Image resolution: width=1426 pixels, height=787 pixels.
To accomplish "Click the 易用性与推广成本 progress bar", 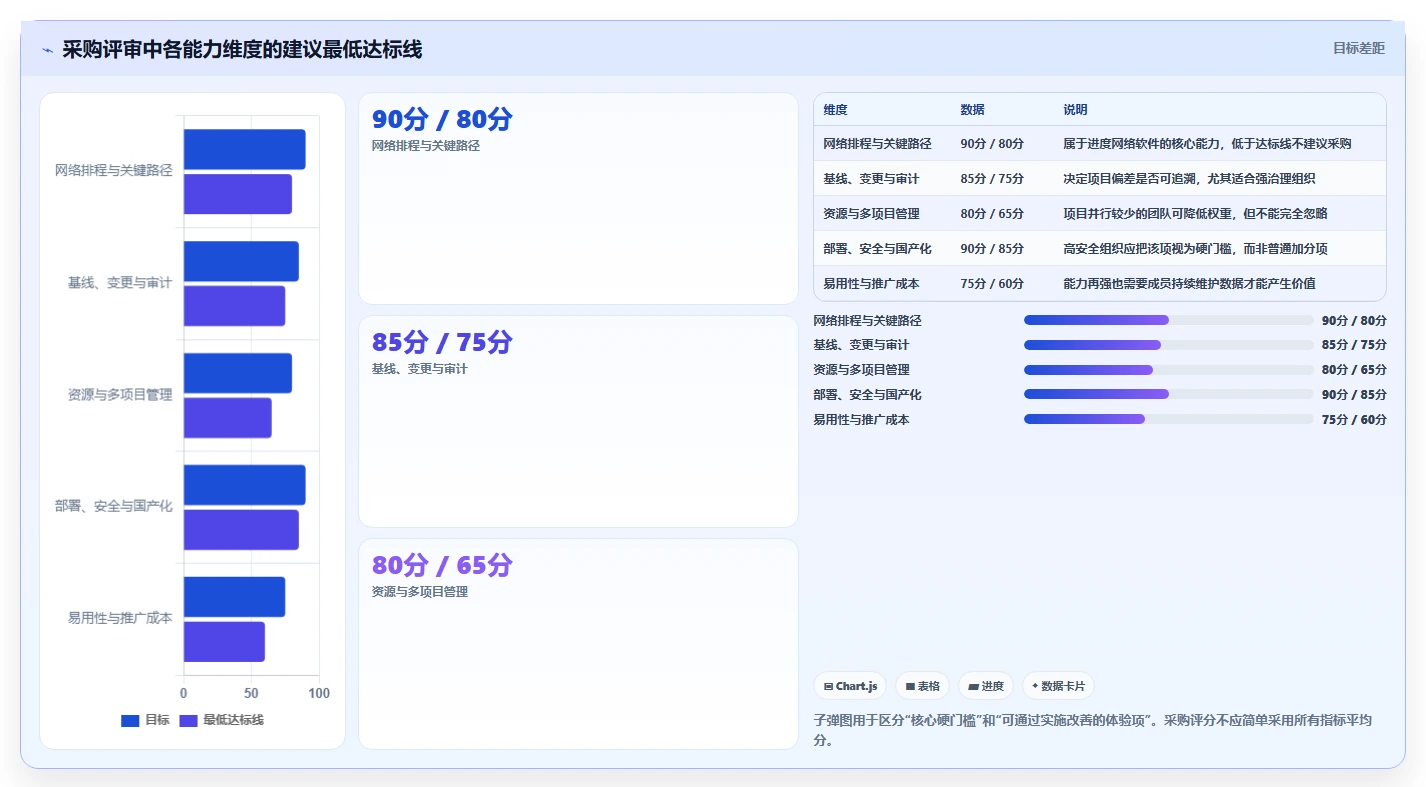I will point(1168,420).
